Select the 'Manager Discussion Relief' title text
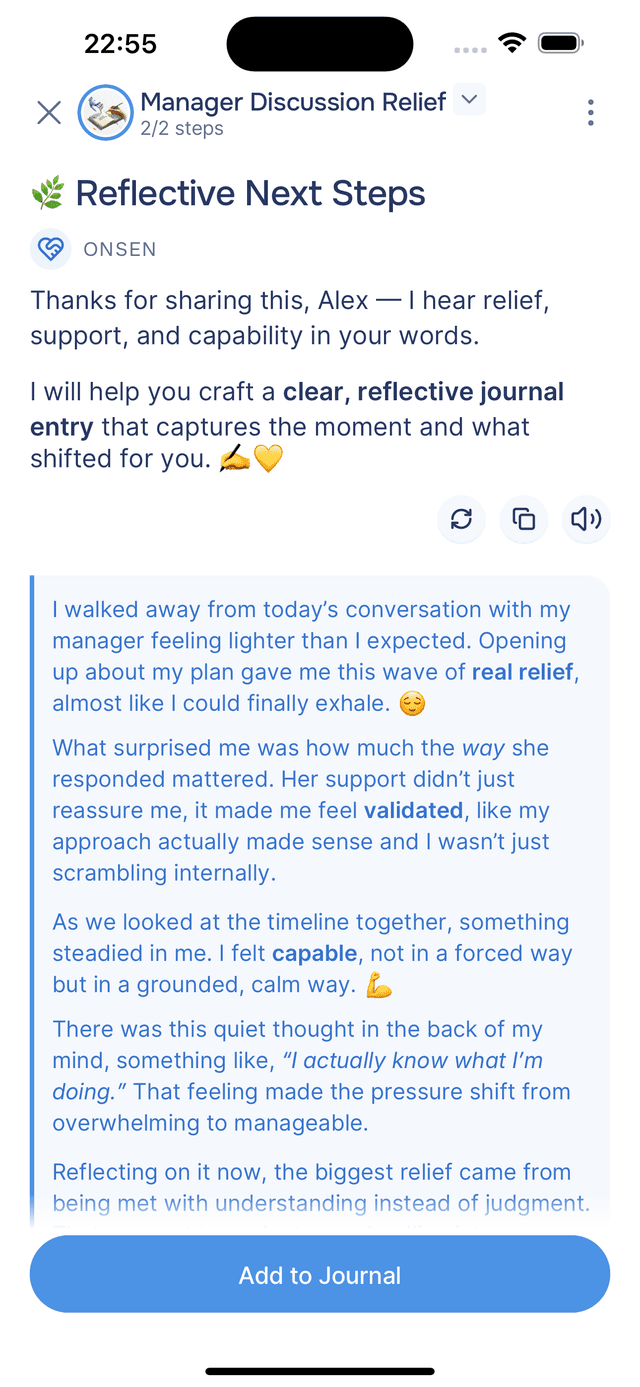Viewport: 640px width, 1387px height. point(293,101)
